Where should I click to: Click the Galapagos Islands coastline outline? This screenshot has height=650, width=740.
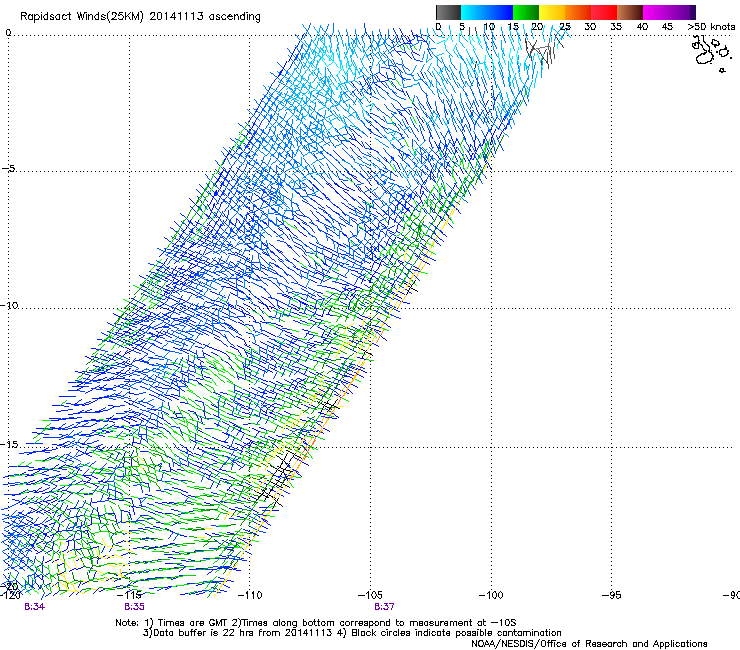click(x=711, y=53)
